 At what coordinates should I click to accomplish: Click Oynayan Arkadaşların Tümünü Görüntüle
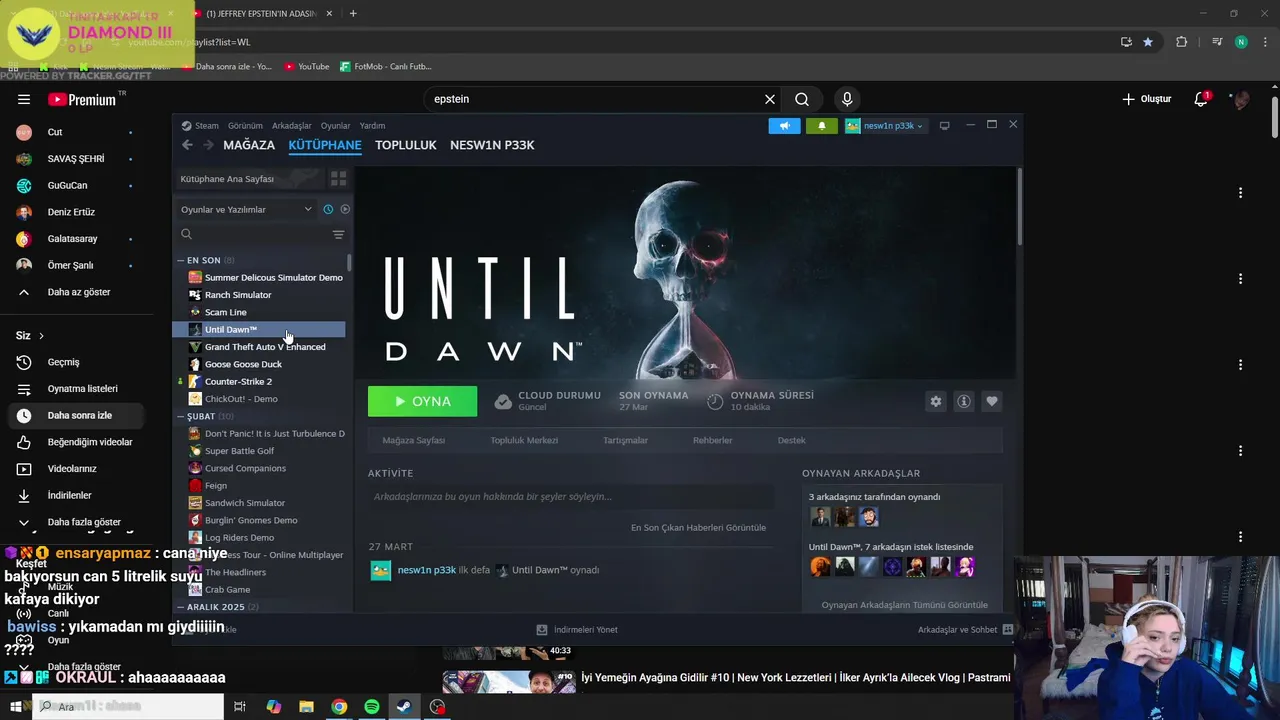coord(904,605)
